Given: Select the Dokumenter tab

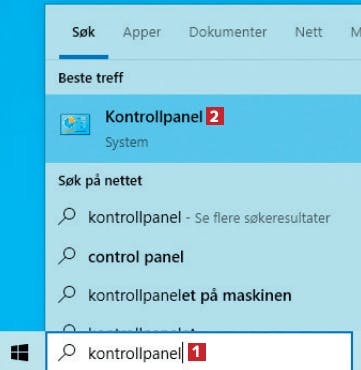Looking at the screenshot, I should coord(228,32).
